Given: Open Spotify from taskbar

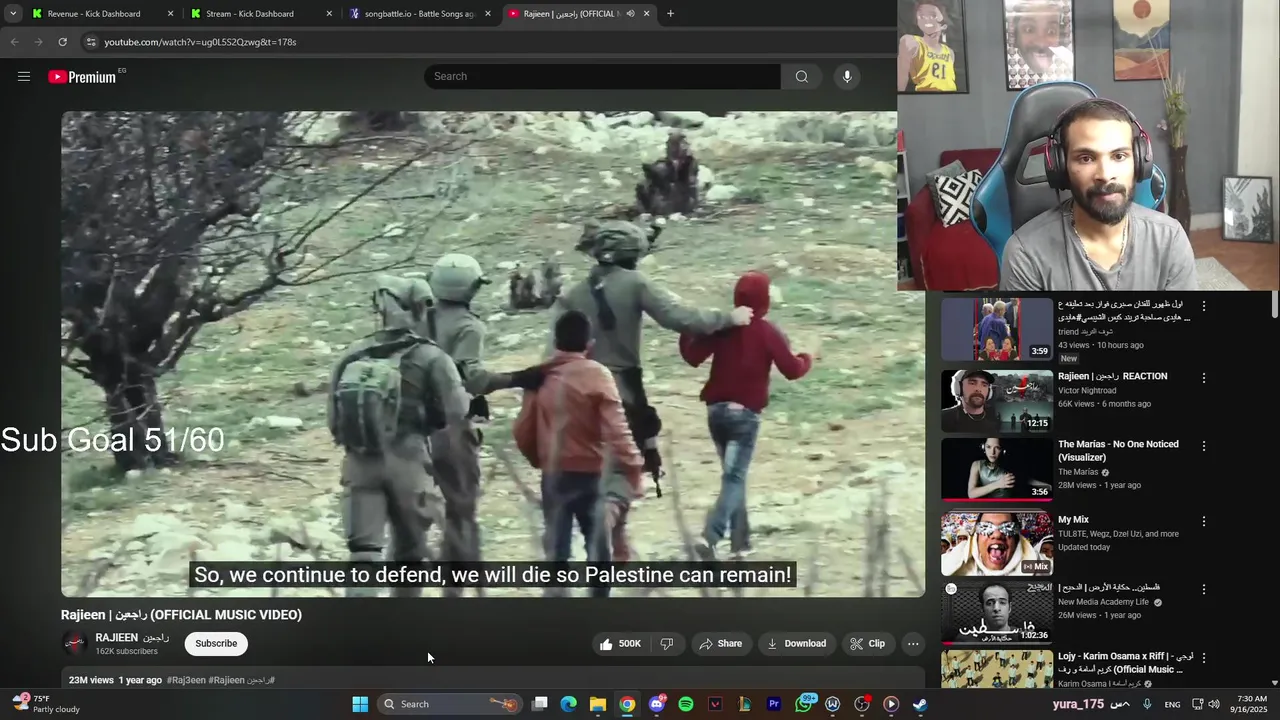Looking at the screenshot, I should click(686, 704).
